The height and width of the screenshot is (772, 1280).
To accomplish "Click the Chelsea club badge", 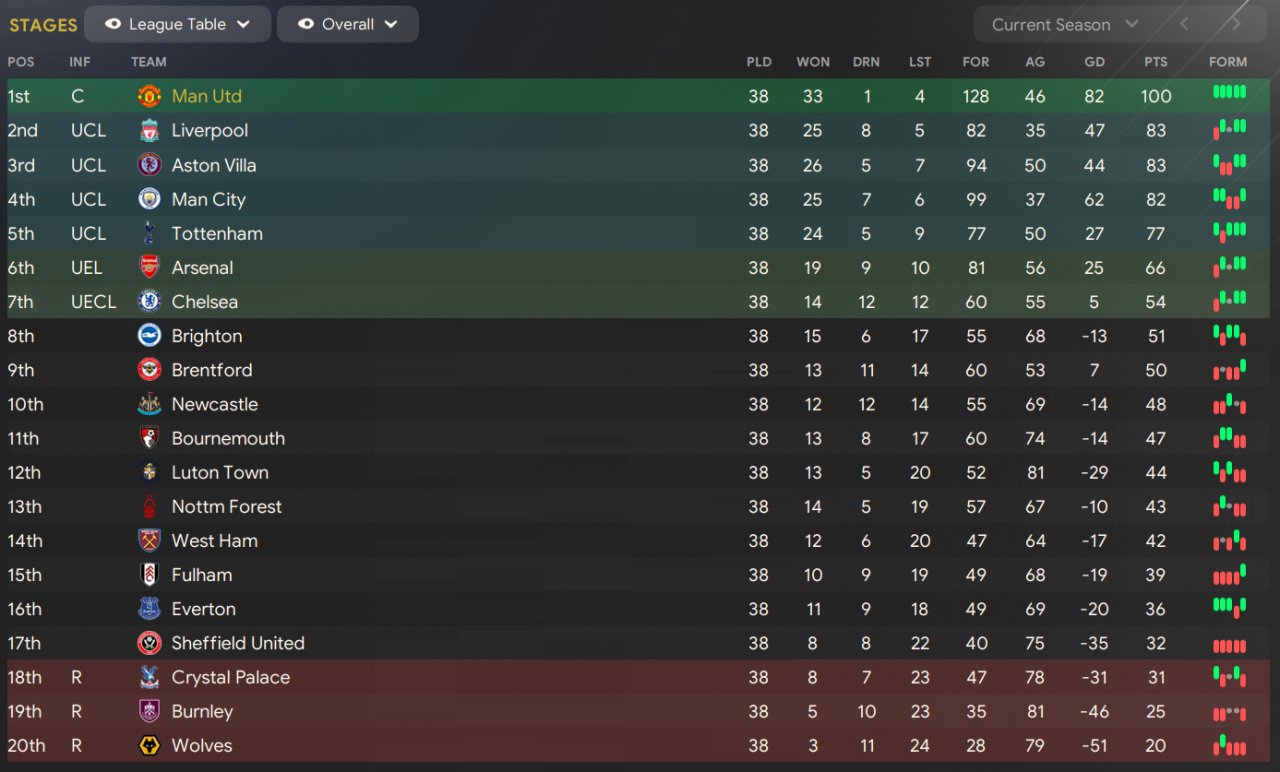I will point(149,301).
